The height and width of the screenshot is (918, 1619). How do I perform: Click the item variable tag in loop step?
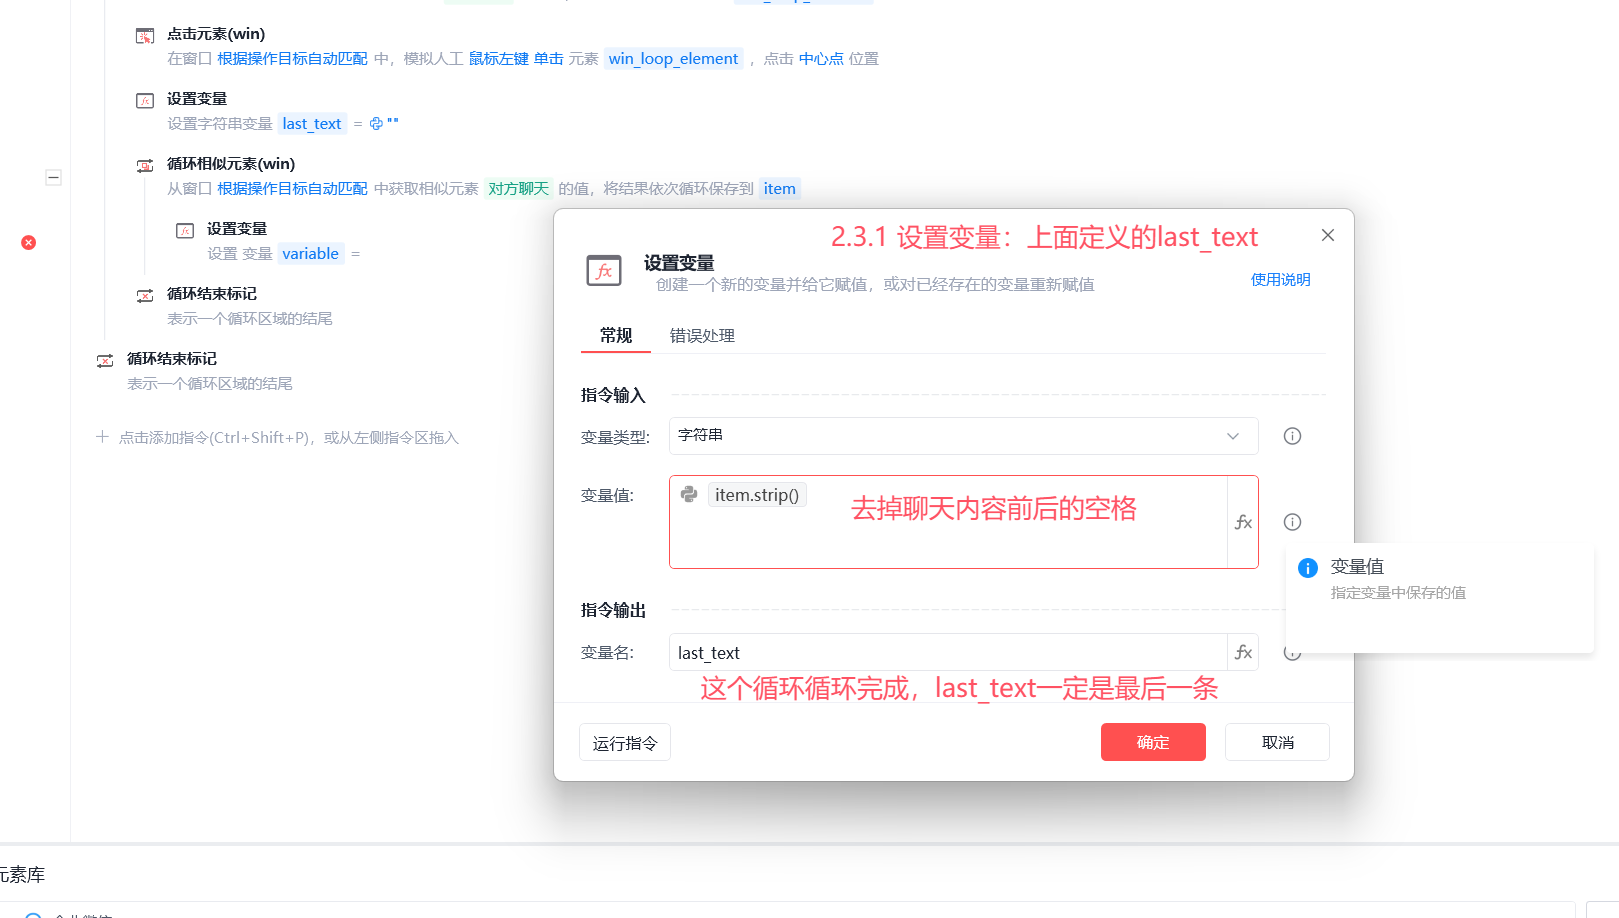click(x=780, y=189)
